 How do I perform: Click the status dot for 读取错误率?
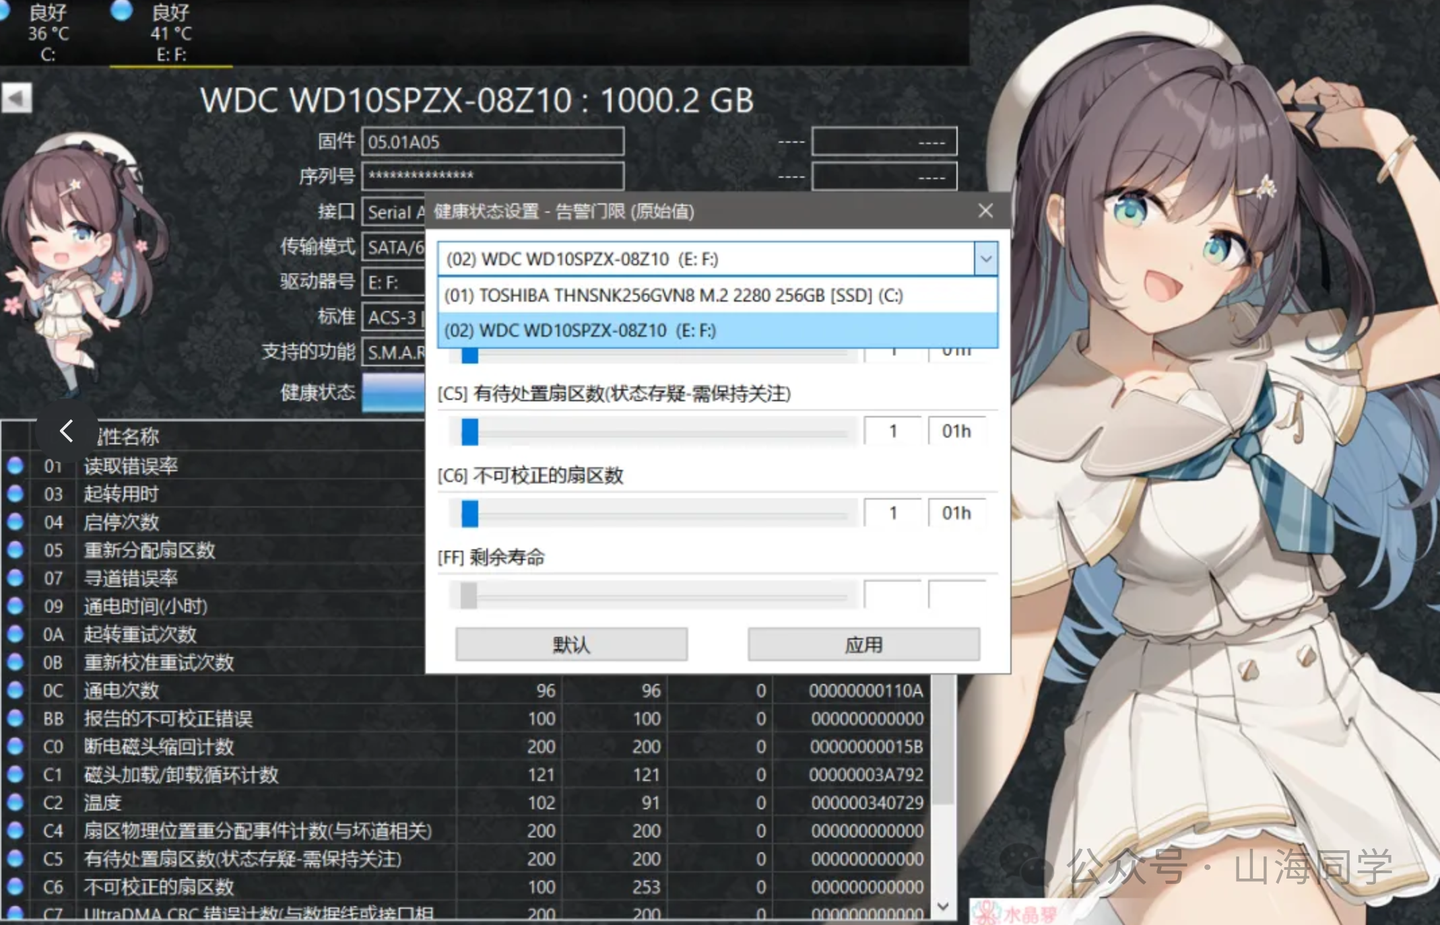coord(15,465)
